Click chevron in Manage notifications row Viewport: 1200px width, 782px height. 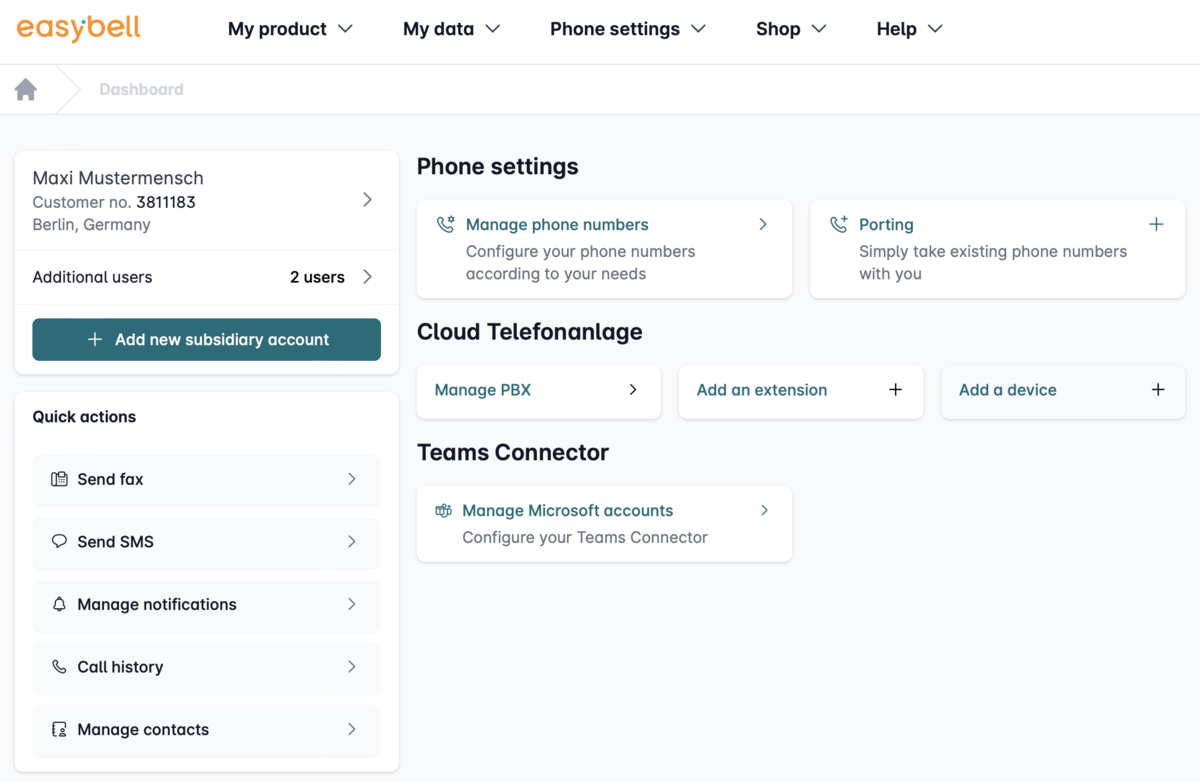(352, 604)
